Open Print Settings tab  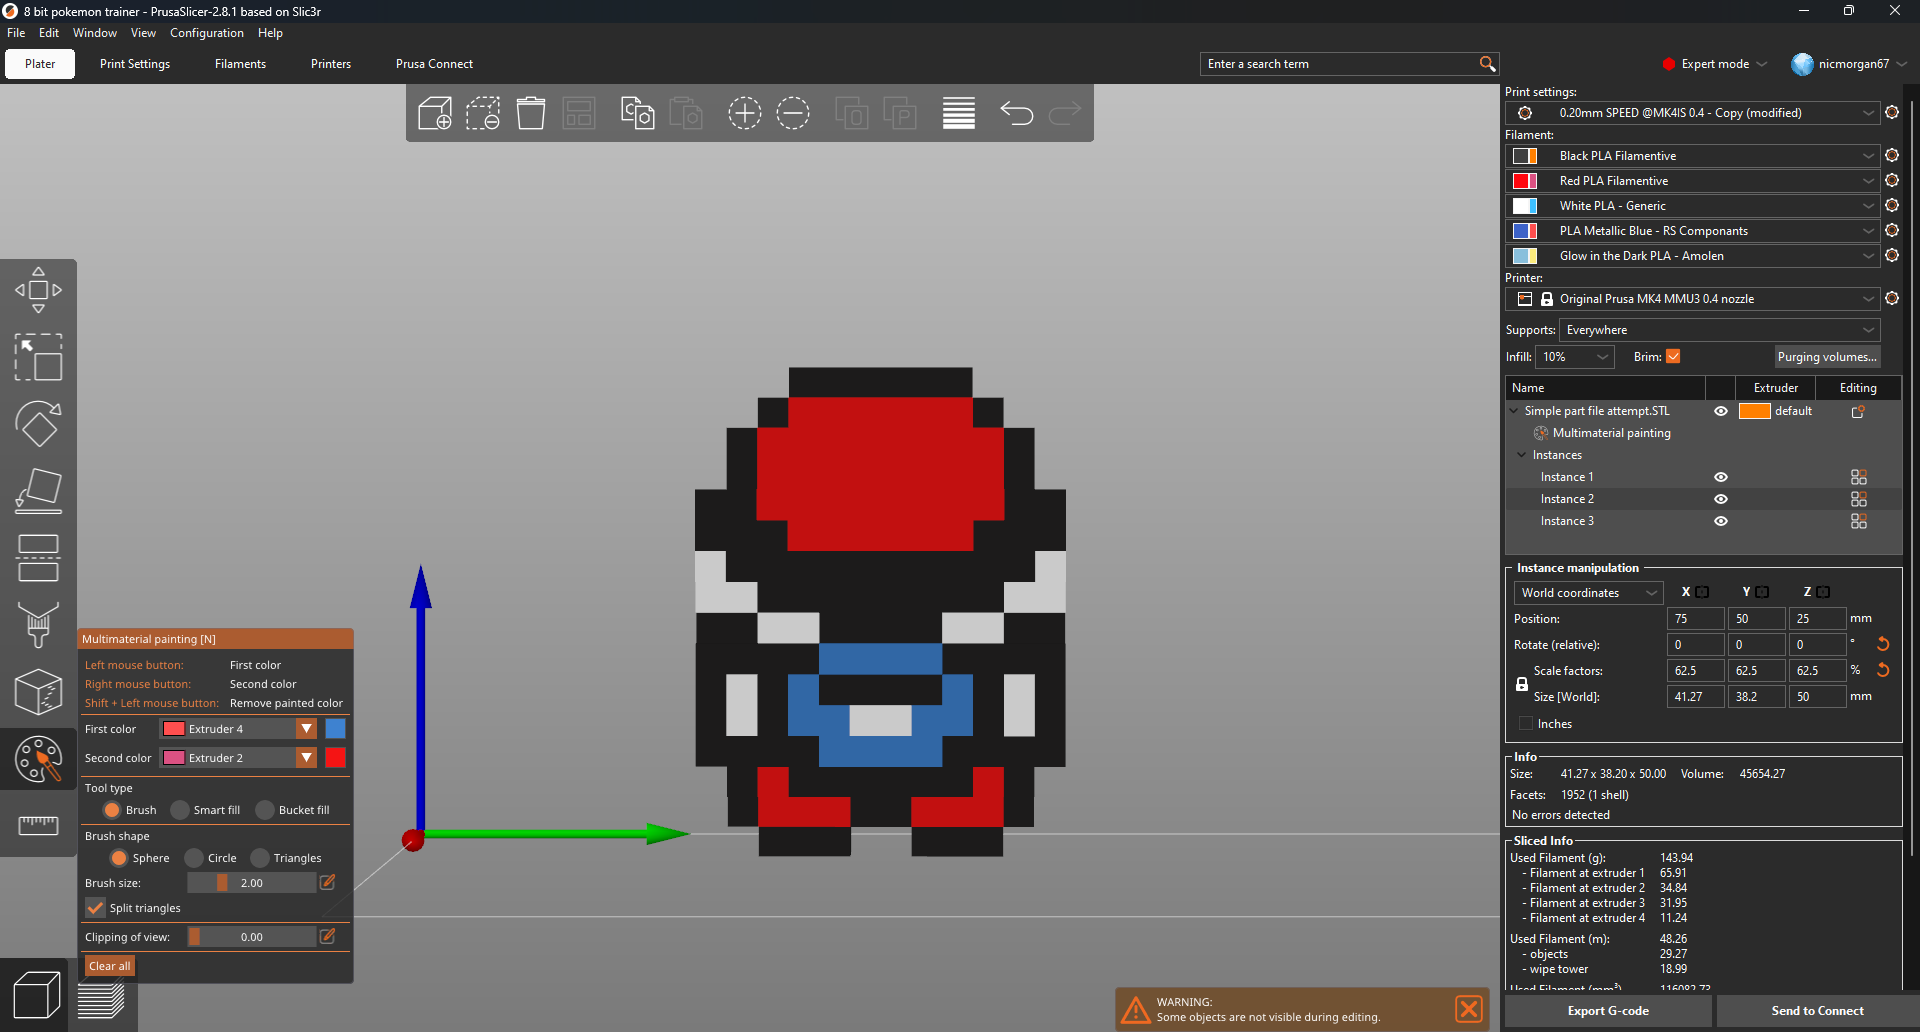coord(135,64)
